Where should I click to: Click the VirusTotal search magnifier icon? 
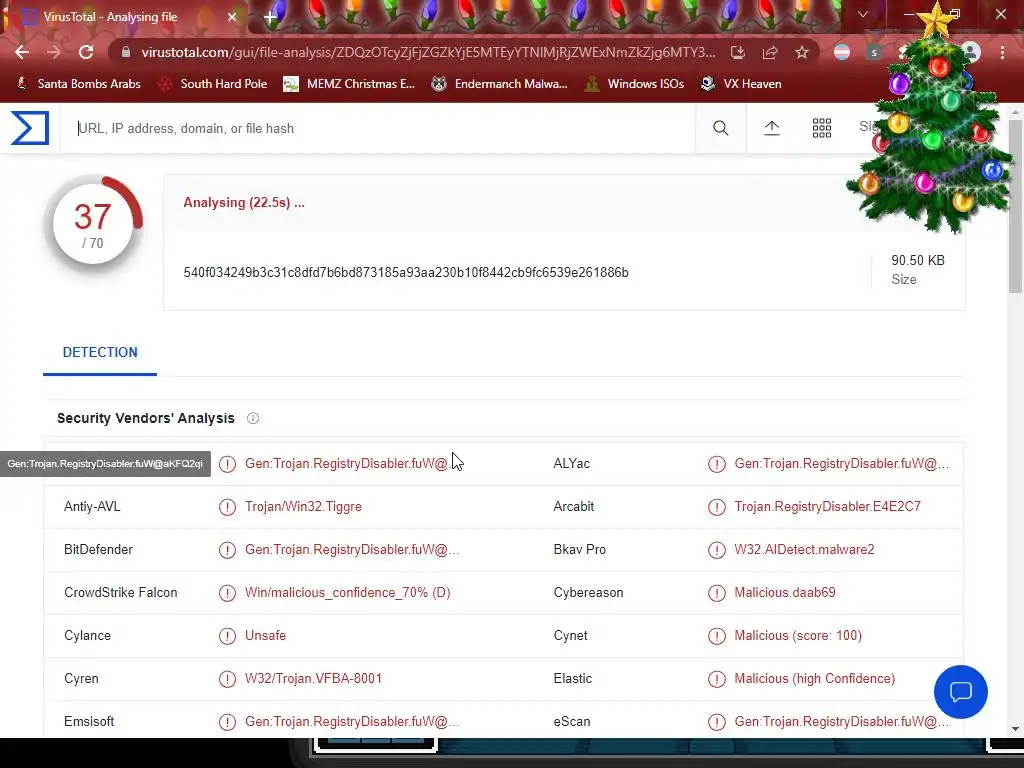click(x=721, y=128)
